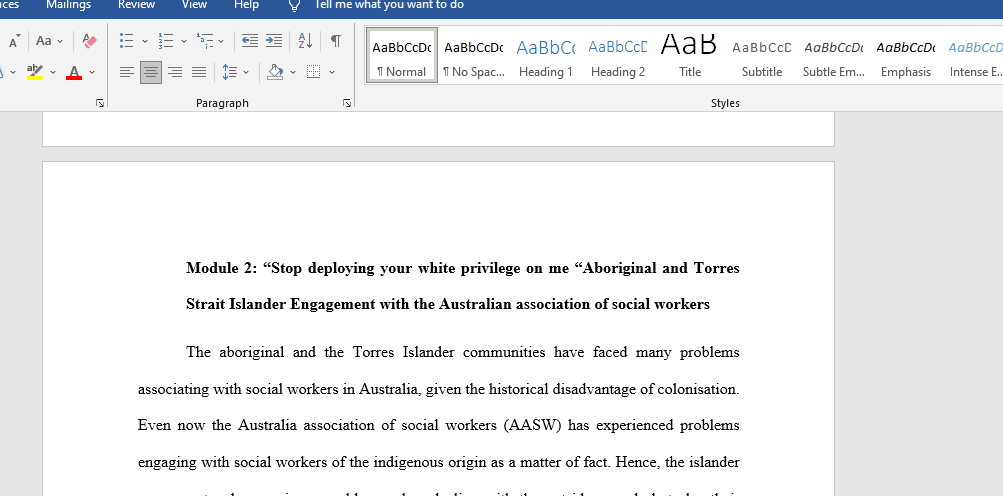This screenshot has width=1003, height=496.
Task: Click the Sort A-Z icon
Action: pyautogui.click(x=306, y=41)
